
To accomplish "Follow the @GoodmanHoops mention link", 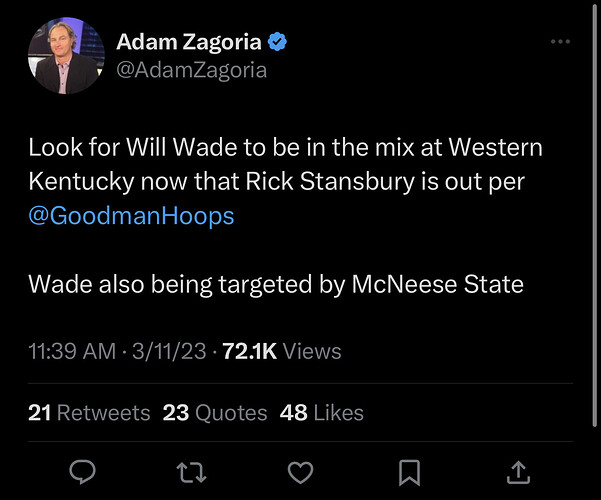I will 131,215.
